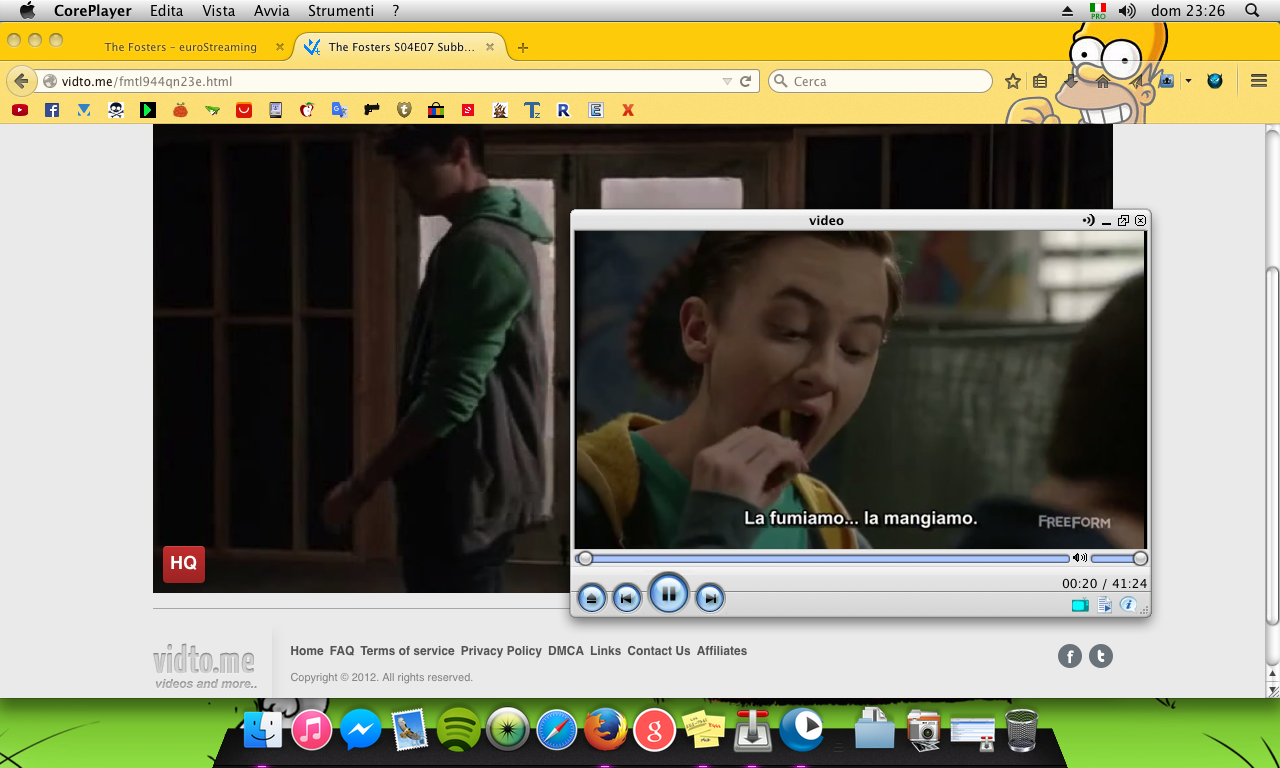
Task: Open a new Firefox tab
Action: click(x=523, y=47)
